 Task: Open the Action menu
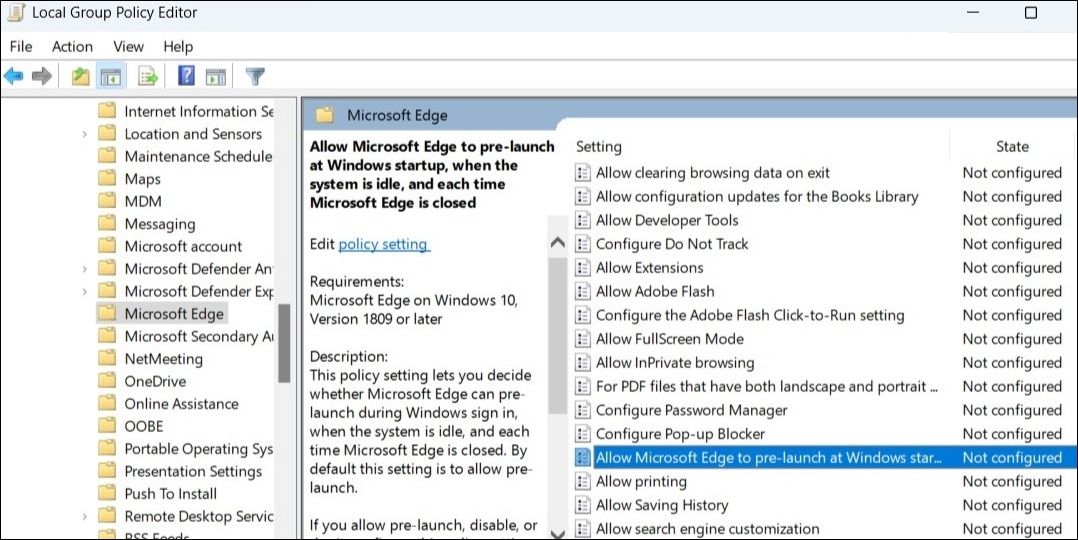coord(72,46)
